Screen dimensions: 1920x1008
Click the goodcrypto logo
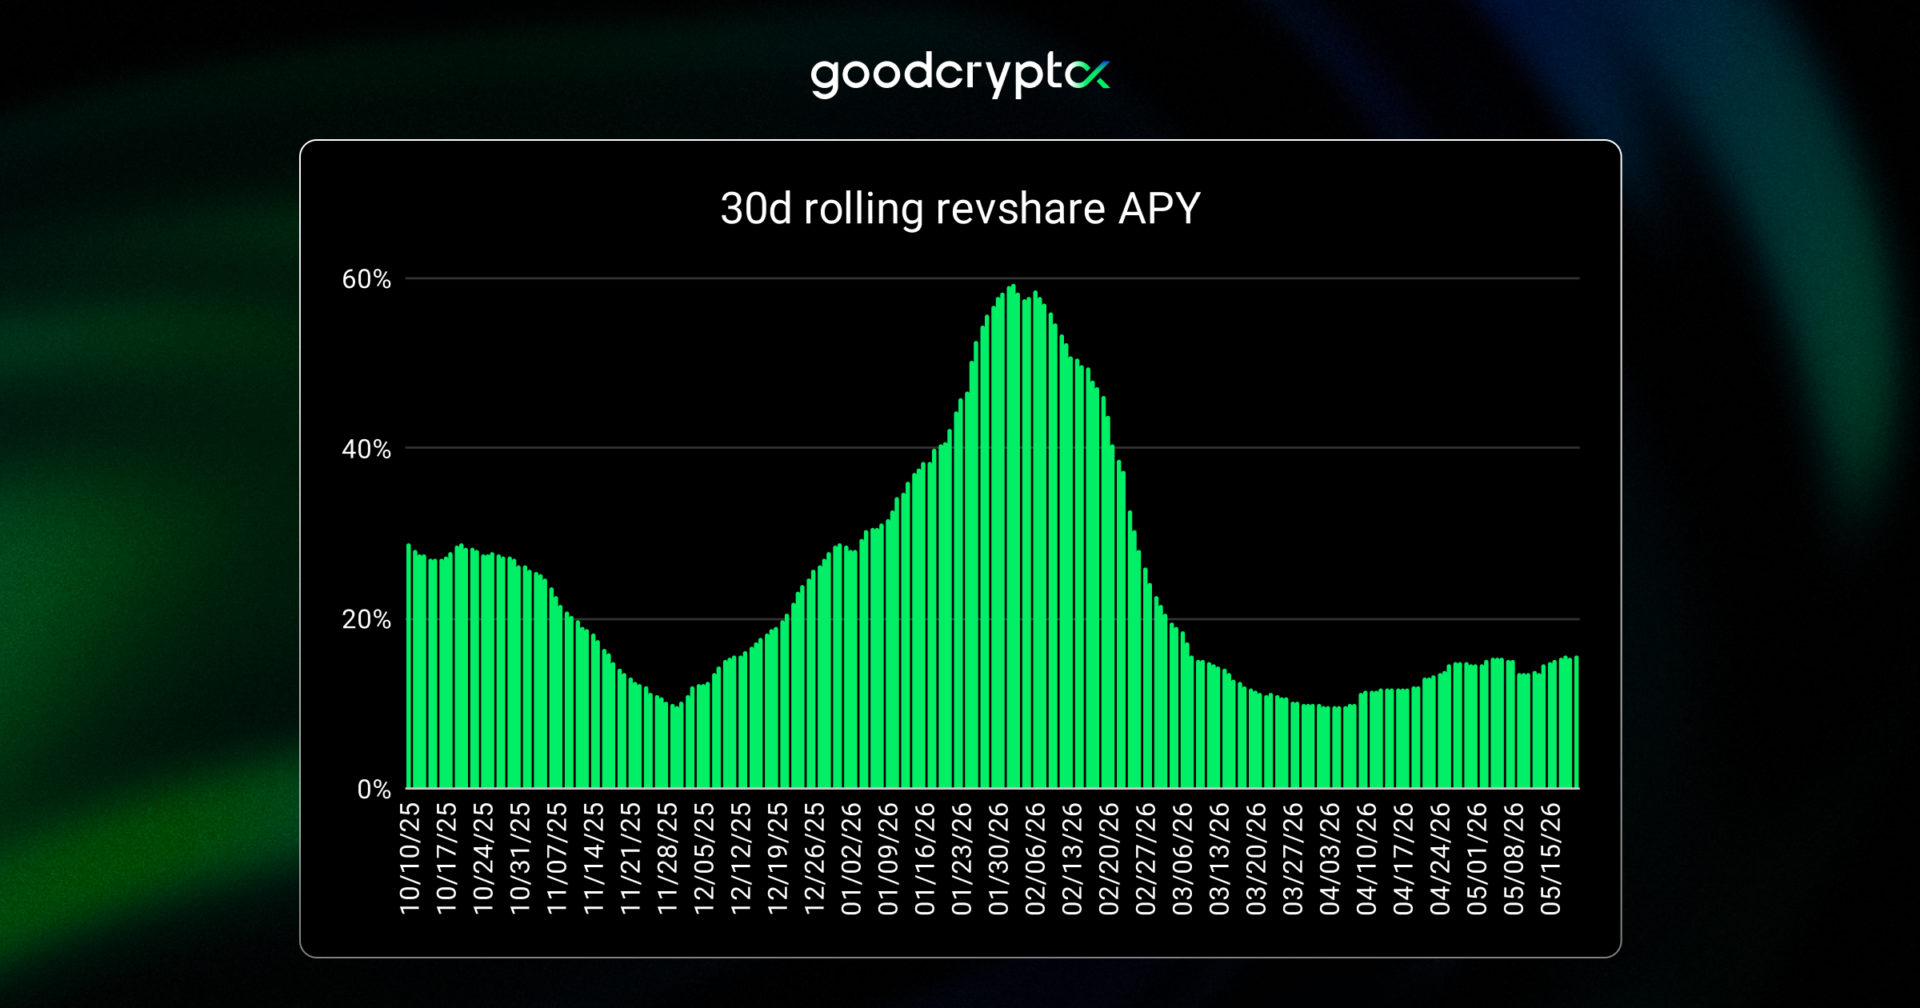(x=960, y=75)
